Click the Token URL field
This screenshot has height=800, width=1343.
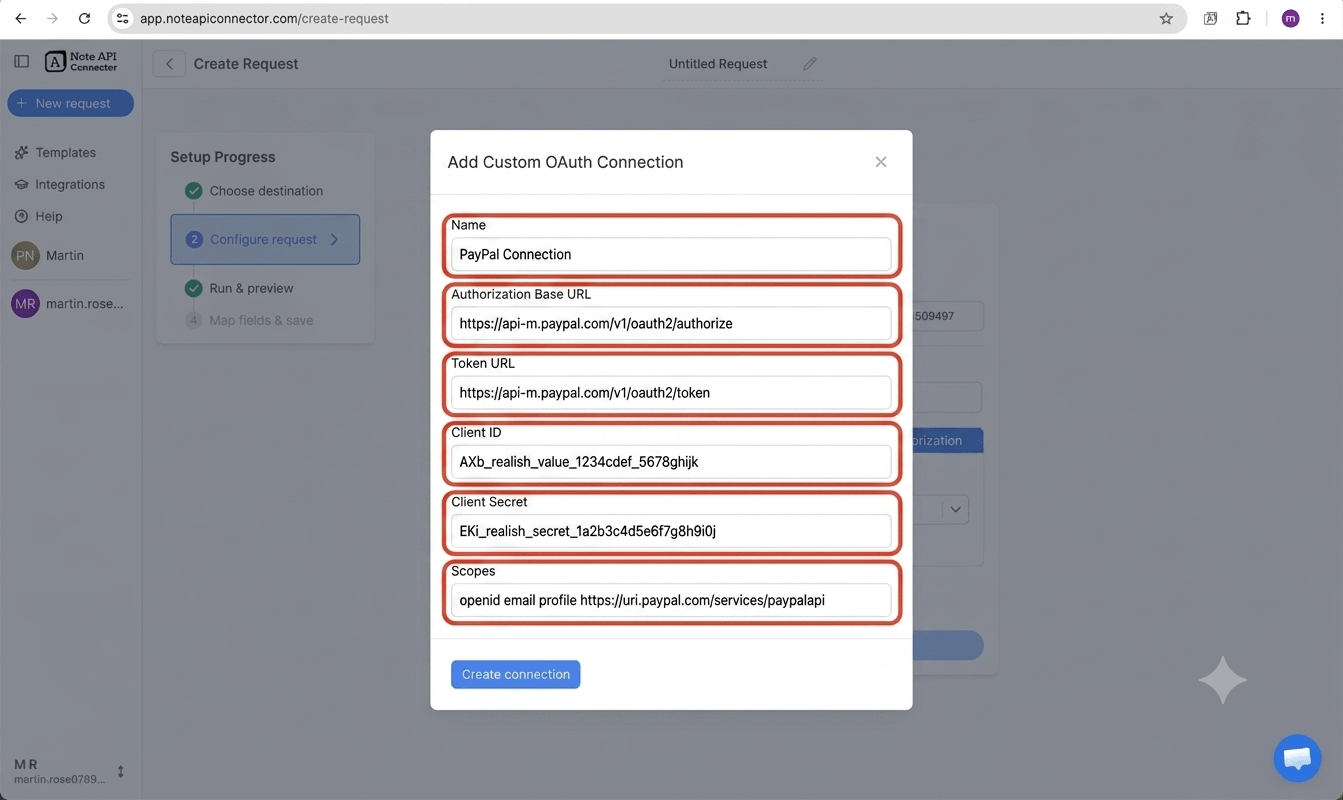671,392
